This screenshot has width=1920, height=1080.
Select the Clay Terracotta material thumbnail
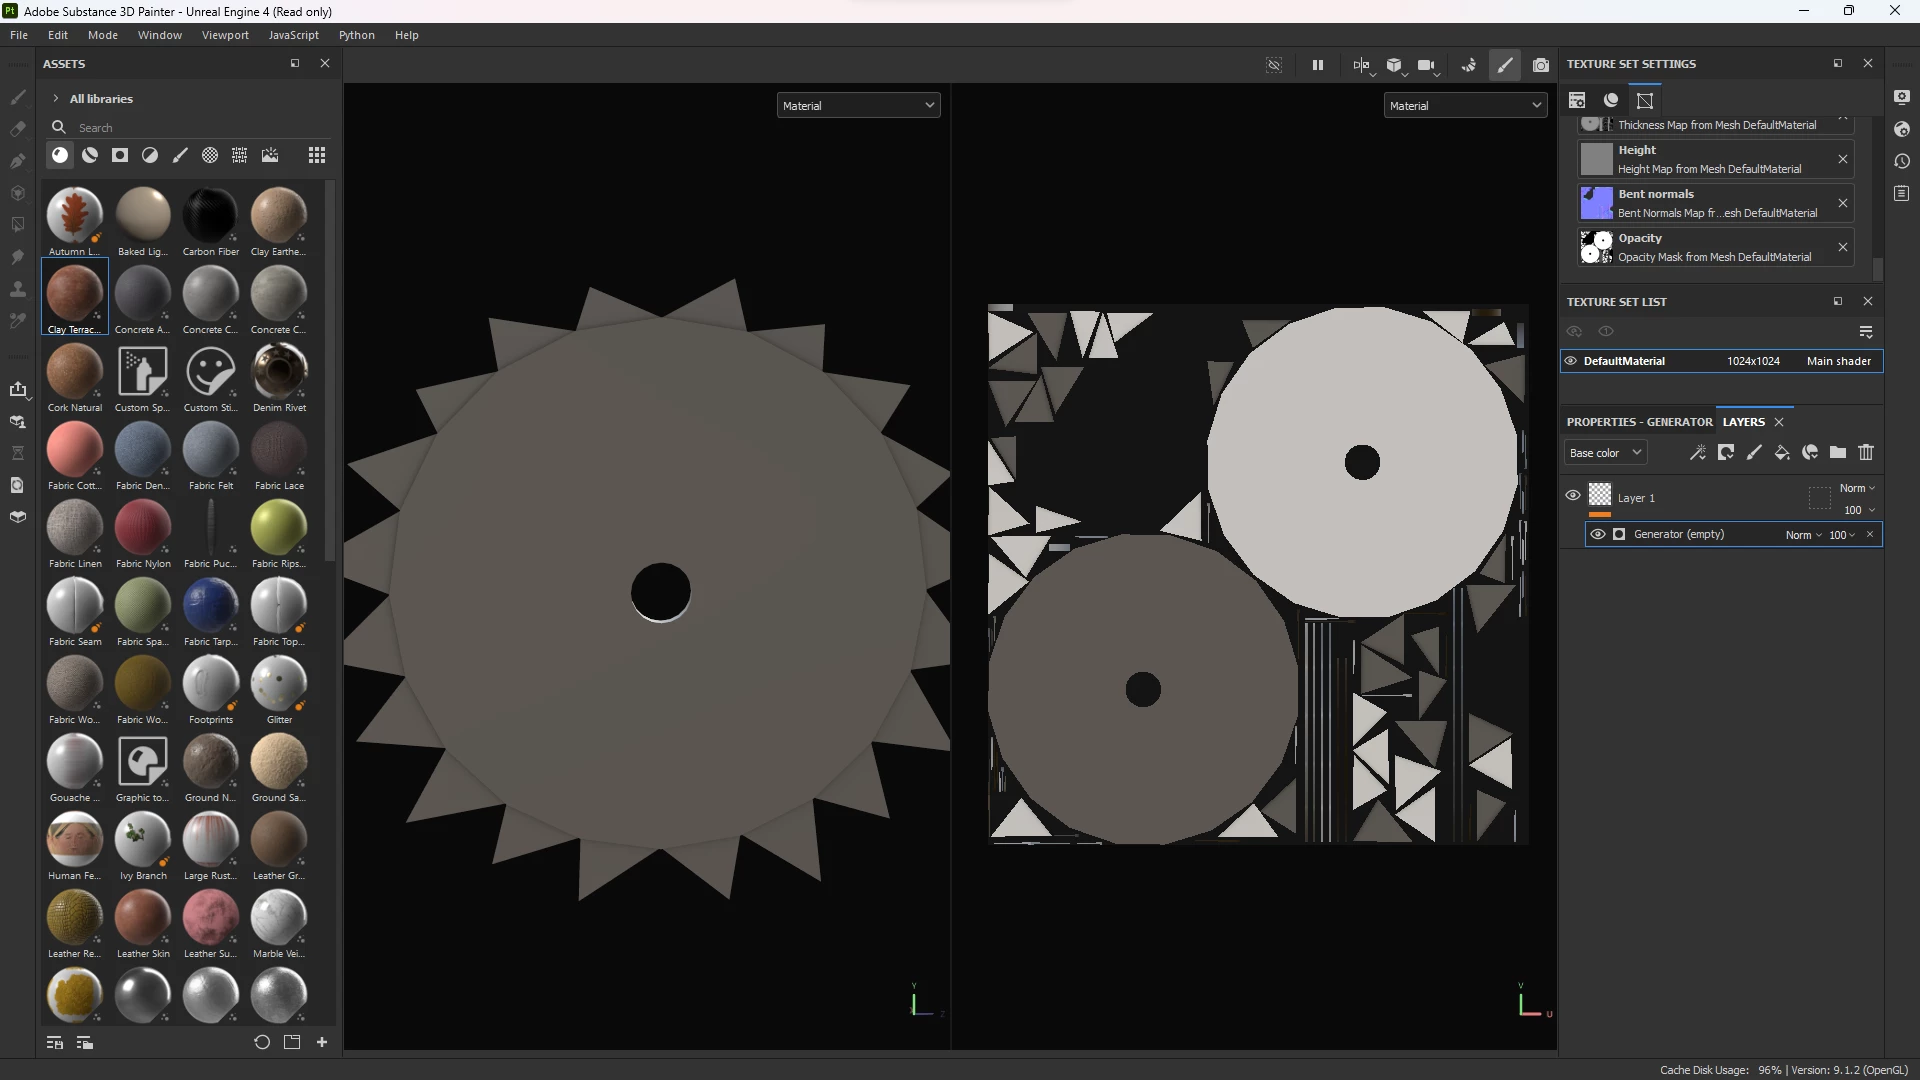pos(75,294)
